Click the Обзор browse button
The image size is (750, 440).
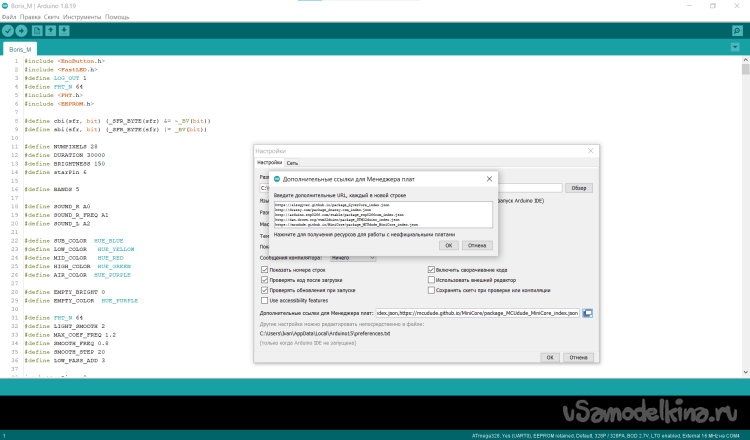[579, 187]
